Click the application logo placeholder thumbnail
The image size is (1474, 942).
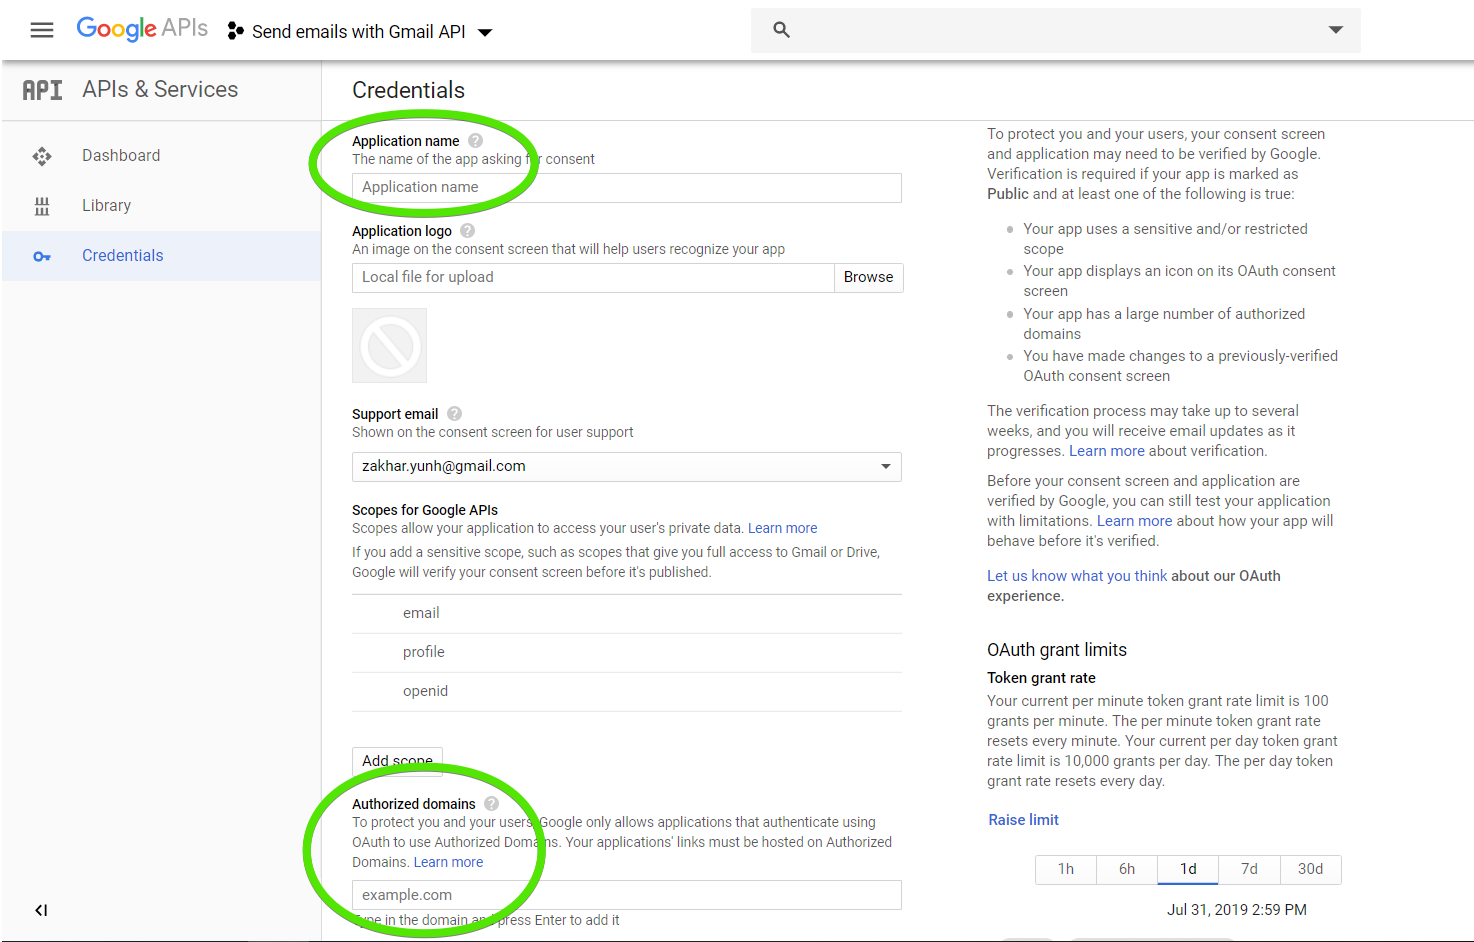(390, 346)
